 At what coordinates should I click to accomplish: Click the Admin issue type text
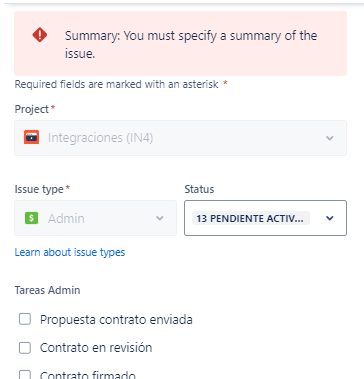(66, 218)
